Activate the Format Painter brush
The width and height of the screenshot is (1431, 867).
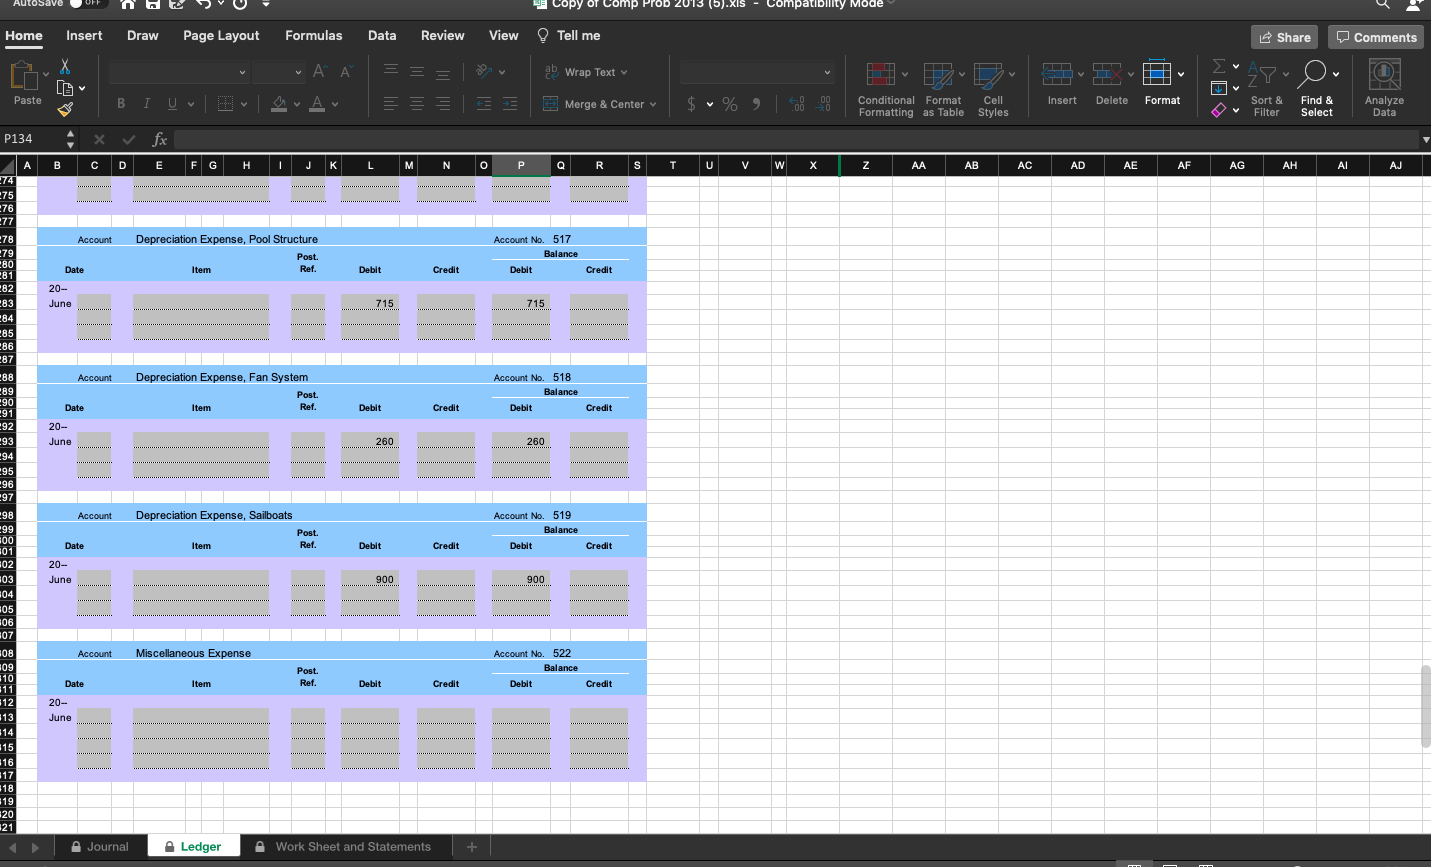[65, 109]
